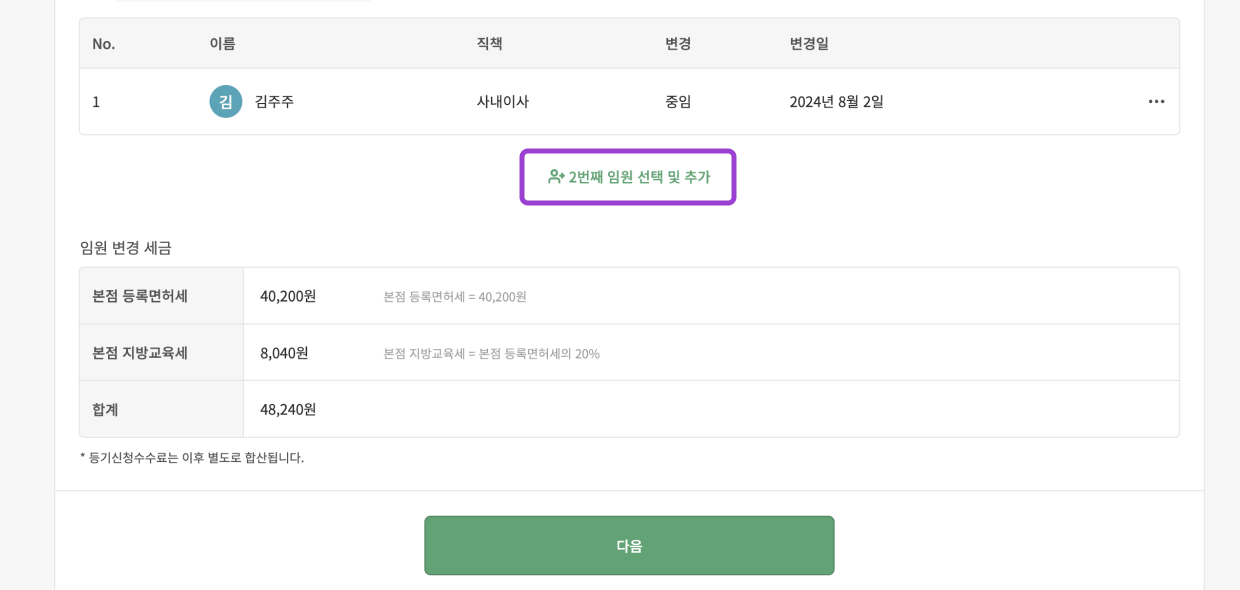Click the 임원 변경 세금 heading
Viewport: 1240px width, 590px height.
click(x=126, y=248)
